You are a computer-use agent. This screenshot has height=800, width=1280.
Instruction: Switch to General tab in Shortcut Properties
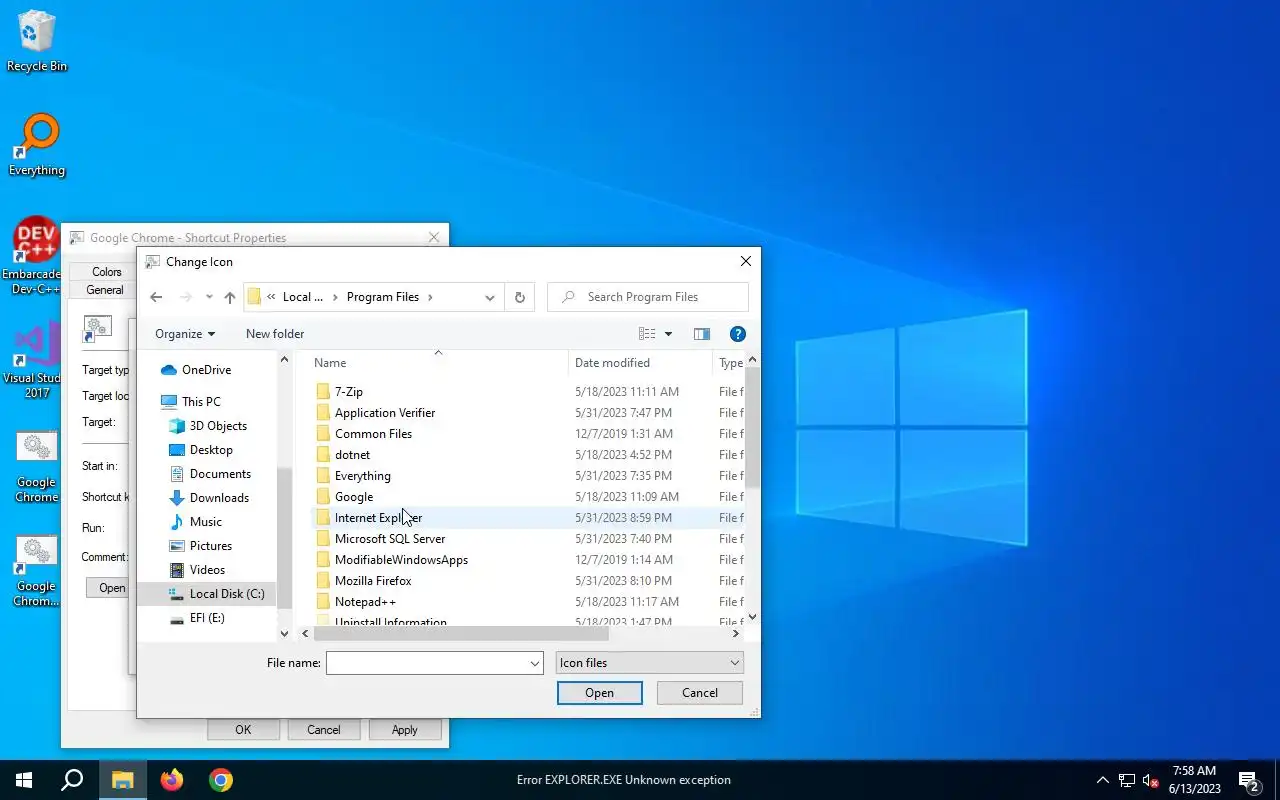click(105, 290)
